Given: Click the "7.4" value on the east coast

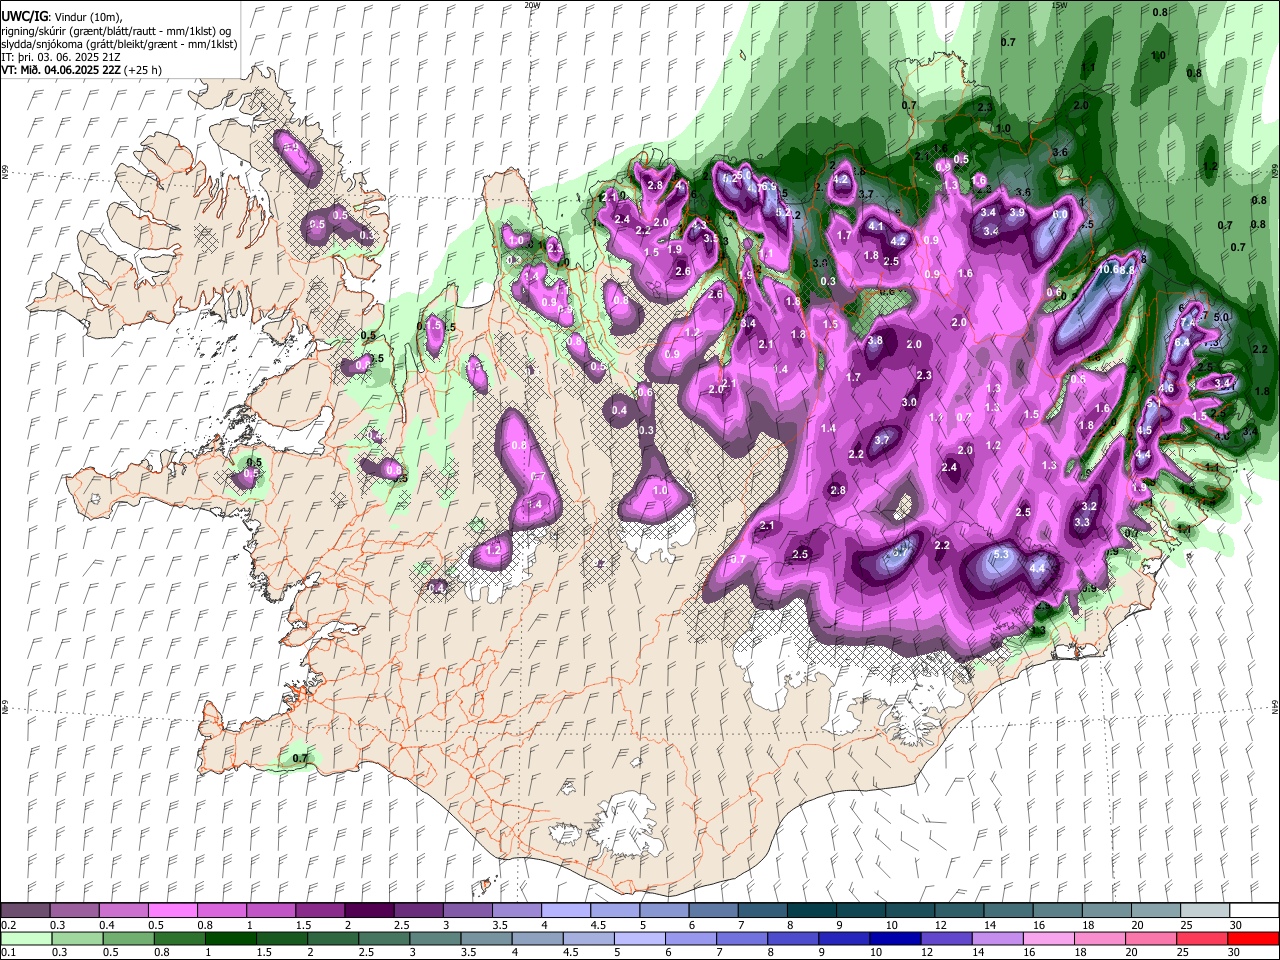Looking at the screenshot, I should tap(1188, 323).
